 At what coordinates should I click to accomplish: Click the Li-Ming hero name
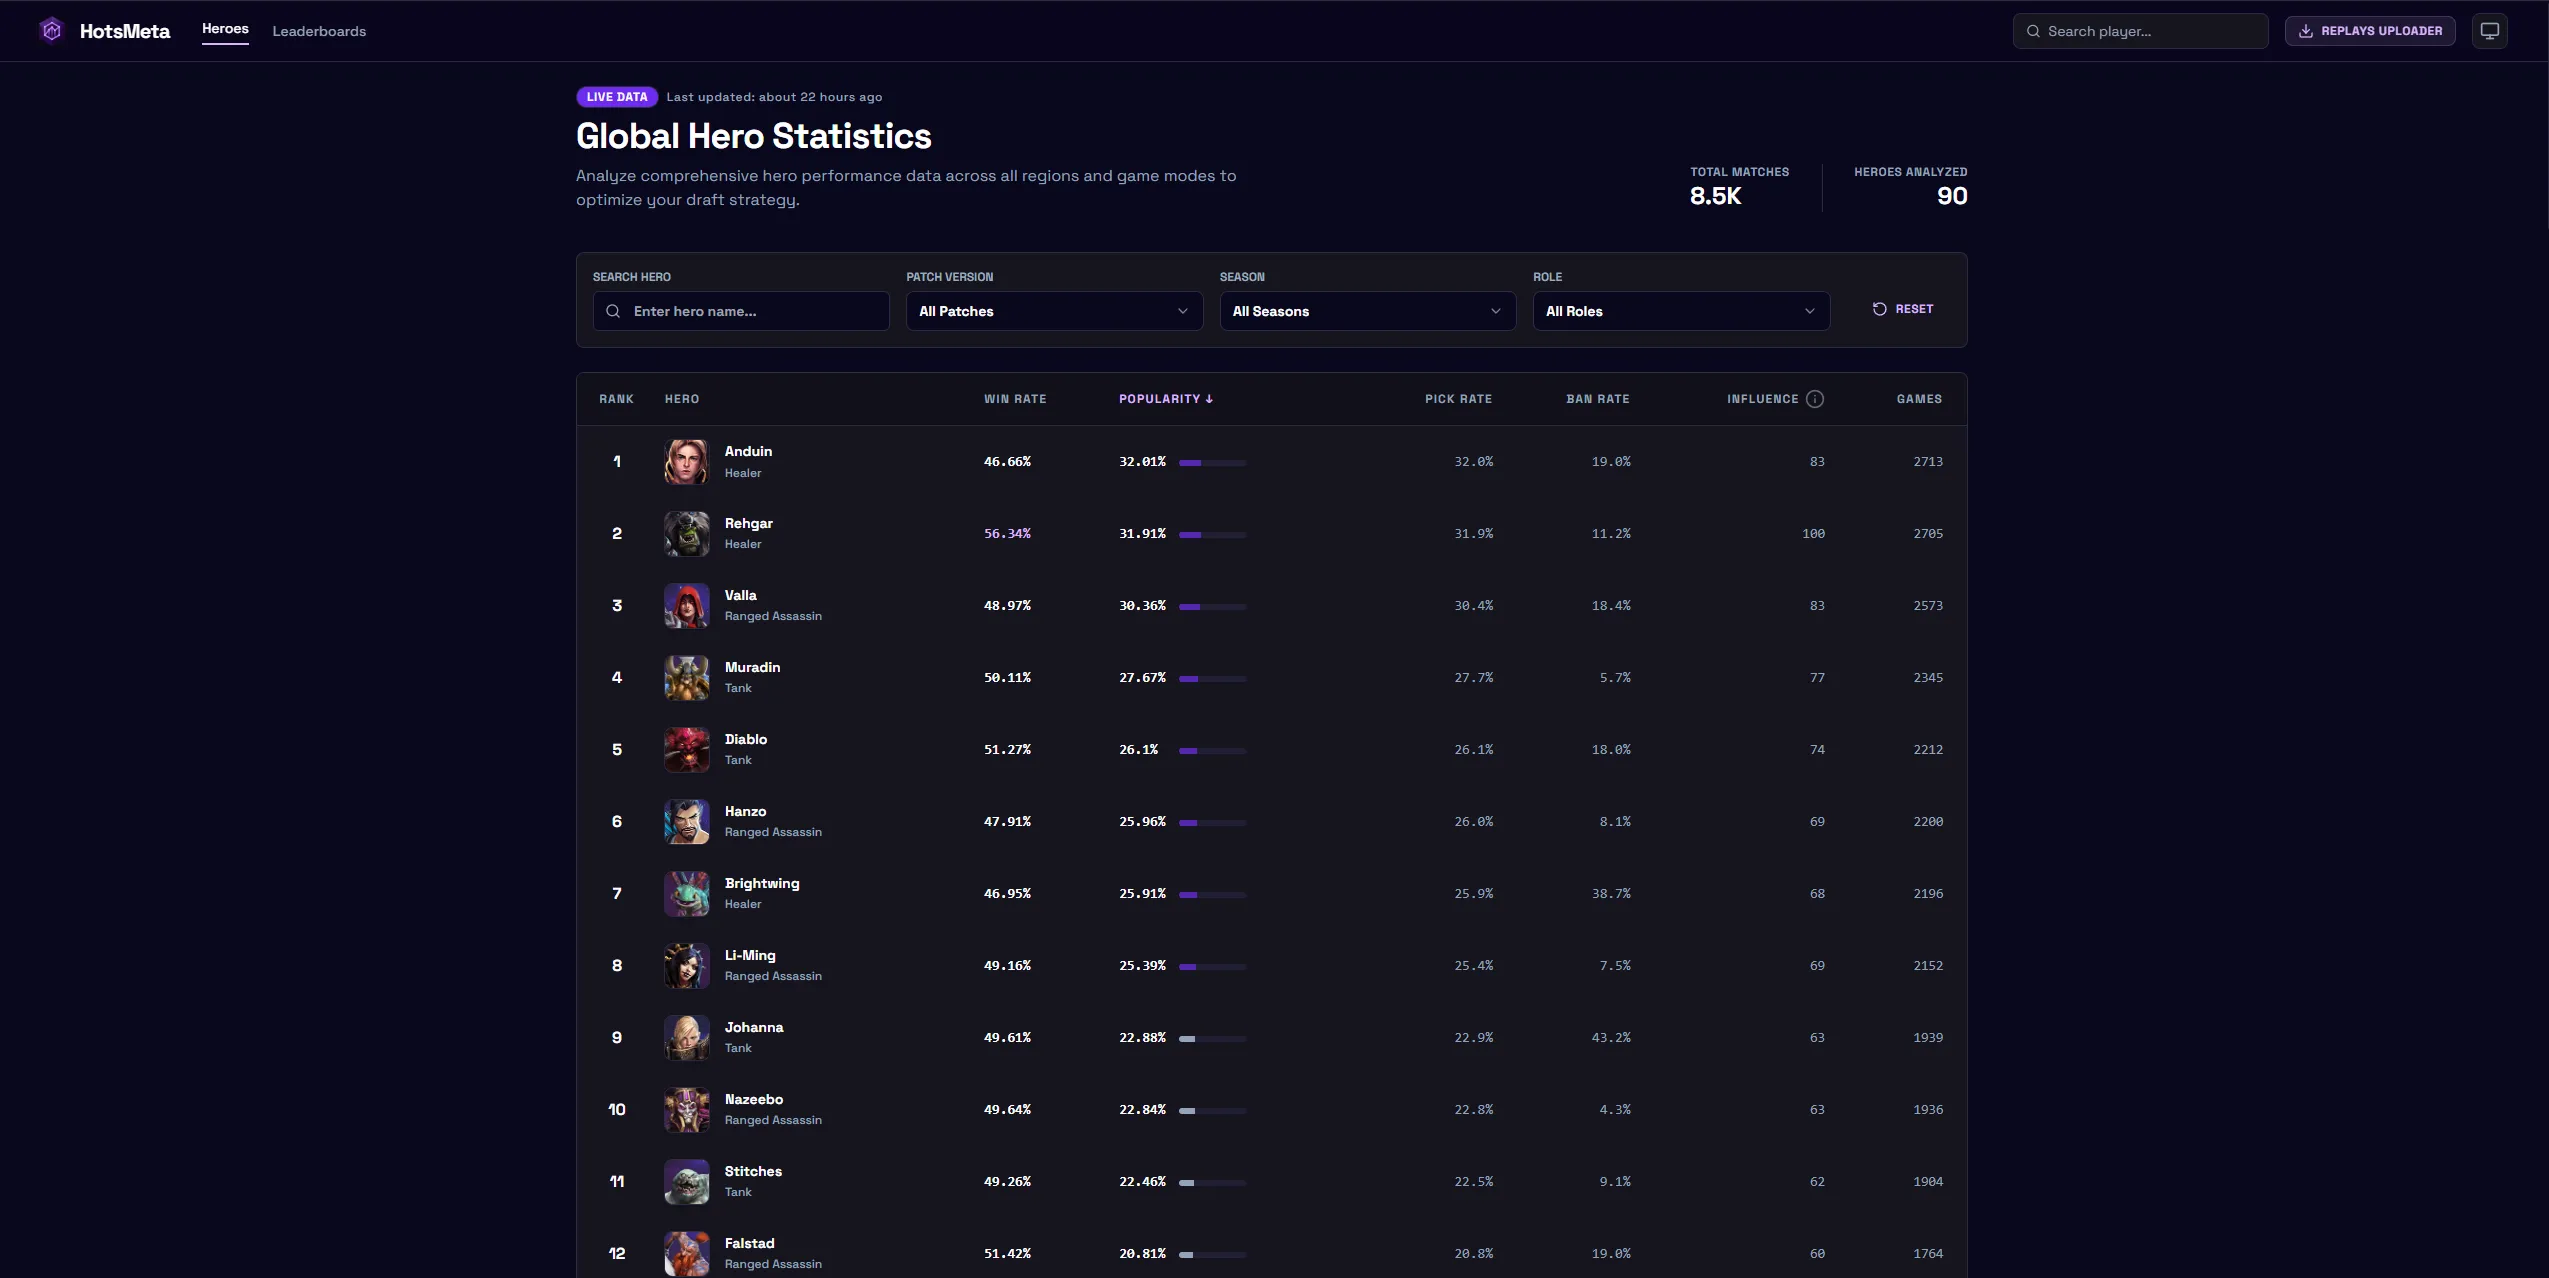750,955
